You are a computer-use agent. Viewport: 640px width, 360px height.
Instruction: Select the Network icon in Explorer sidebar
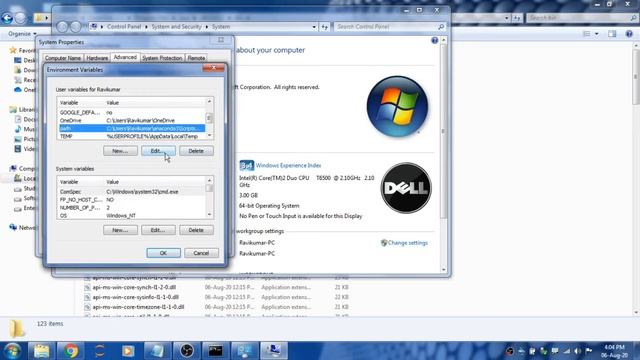[x=13, y=227]
